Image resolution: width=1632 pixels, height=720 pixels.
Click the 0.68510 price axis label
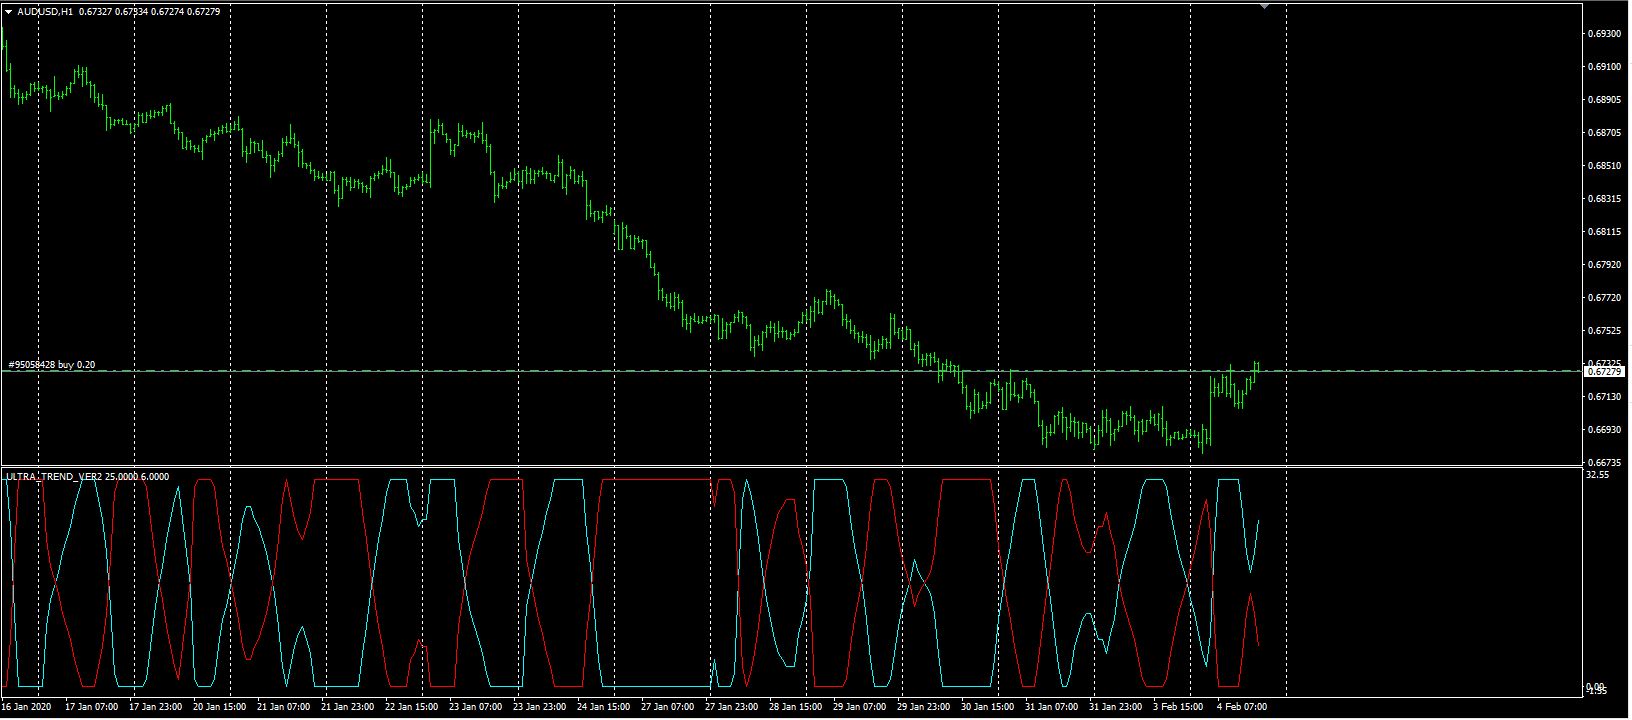[x=1603, y=166]
